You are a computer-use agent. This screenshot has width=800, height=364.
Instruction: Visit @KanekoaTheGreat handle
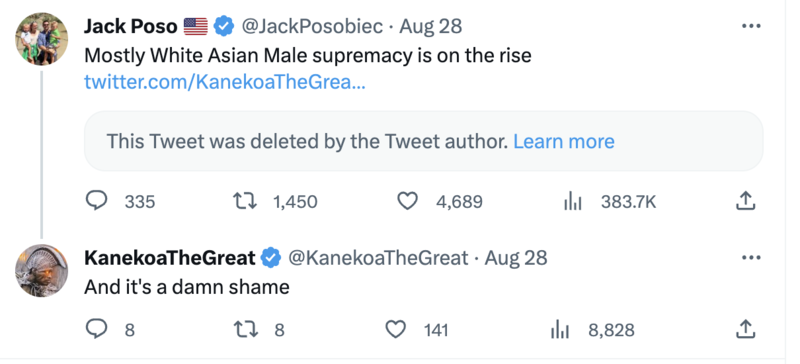point(378,258)
